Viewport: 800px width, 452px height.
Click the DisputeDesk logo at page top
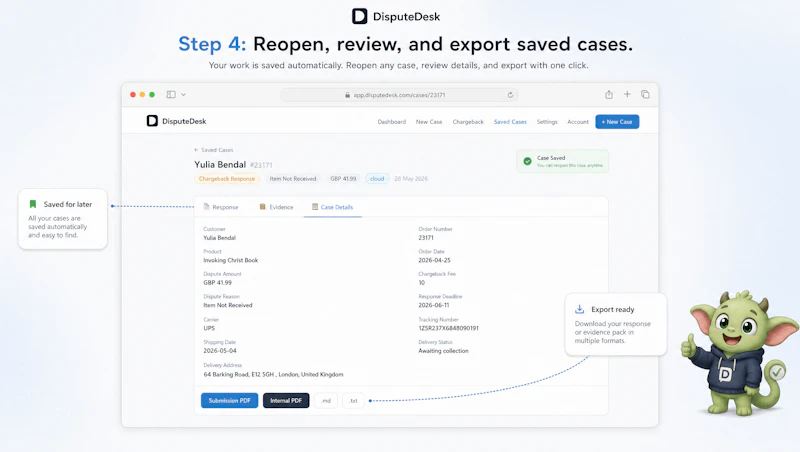tap(396, 16)
